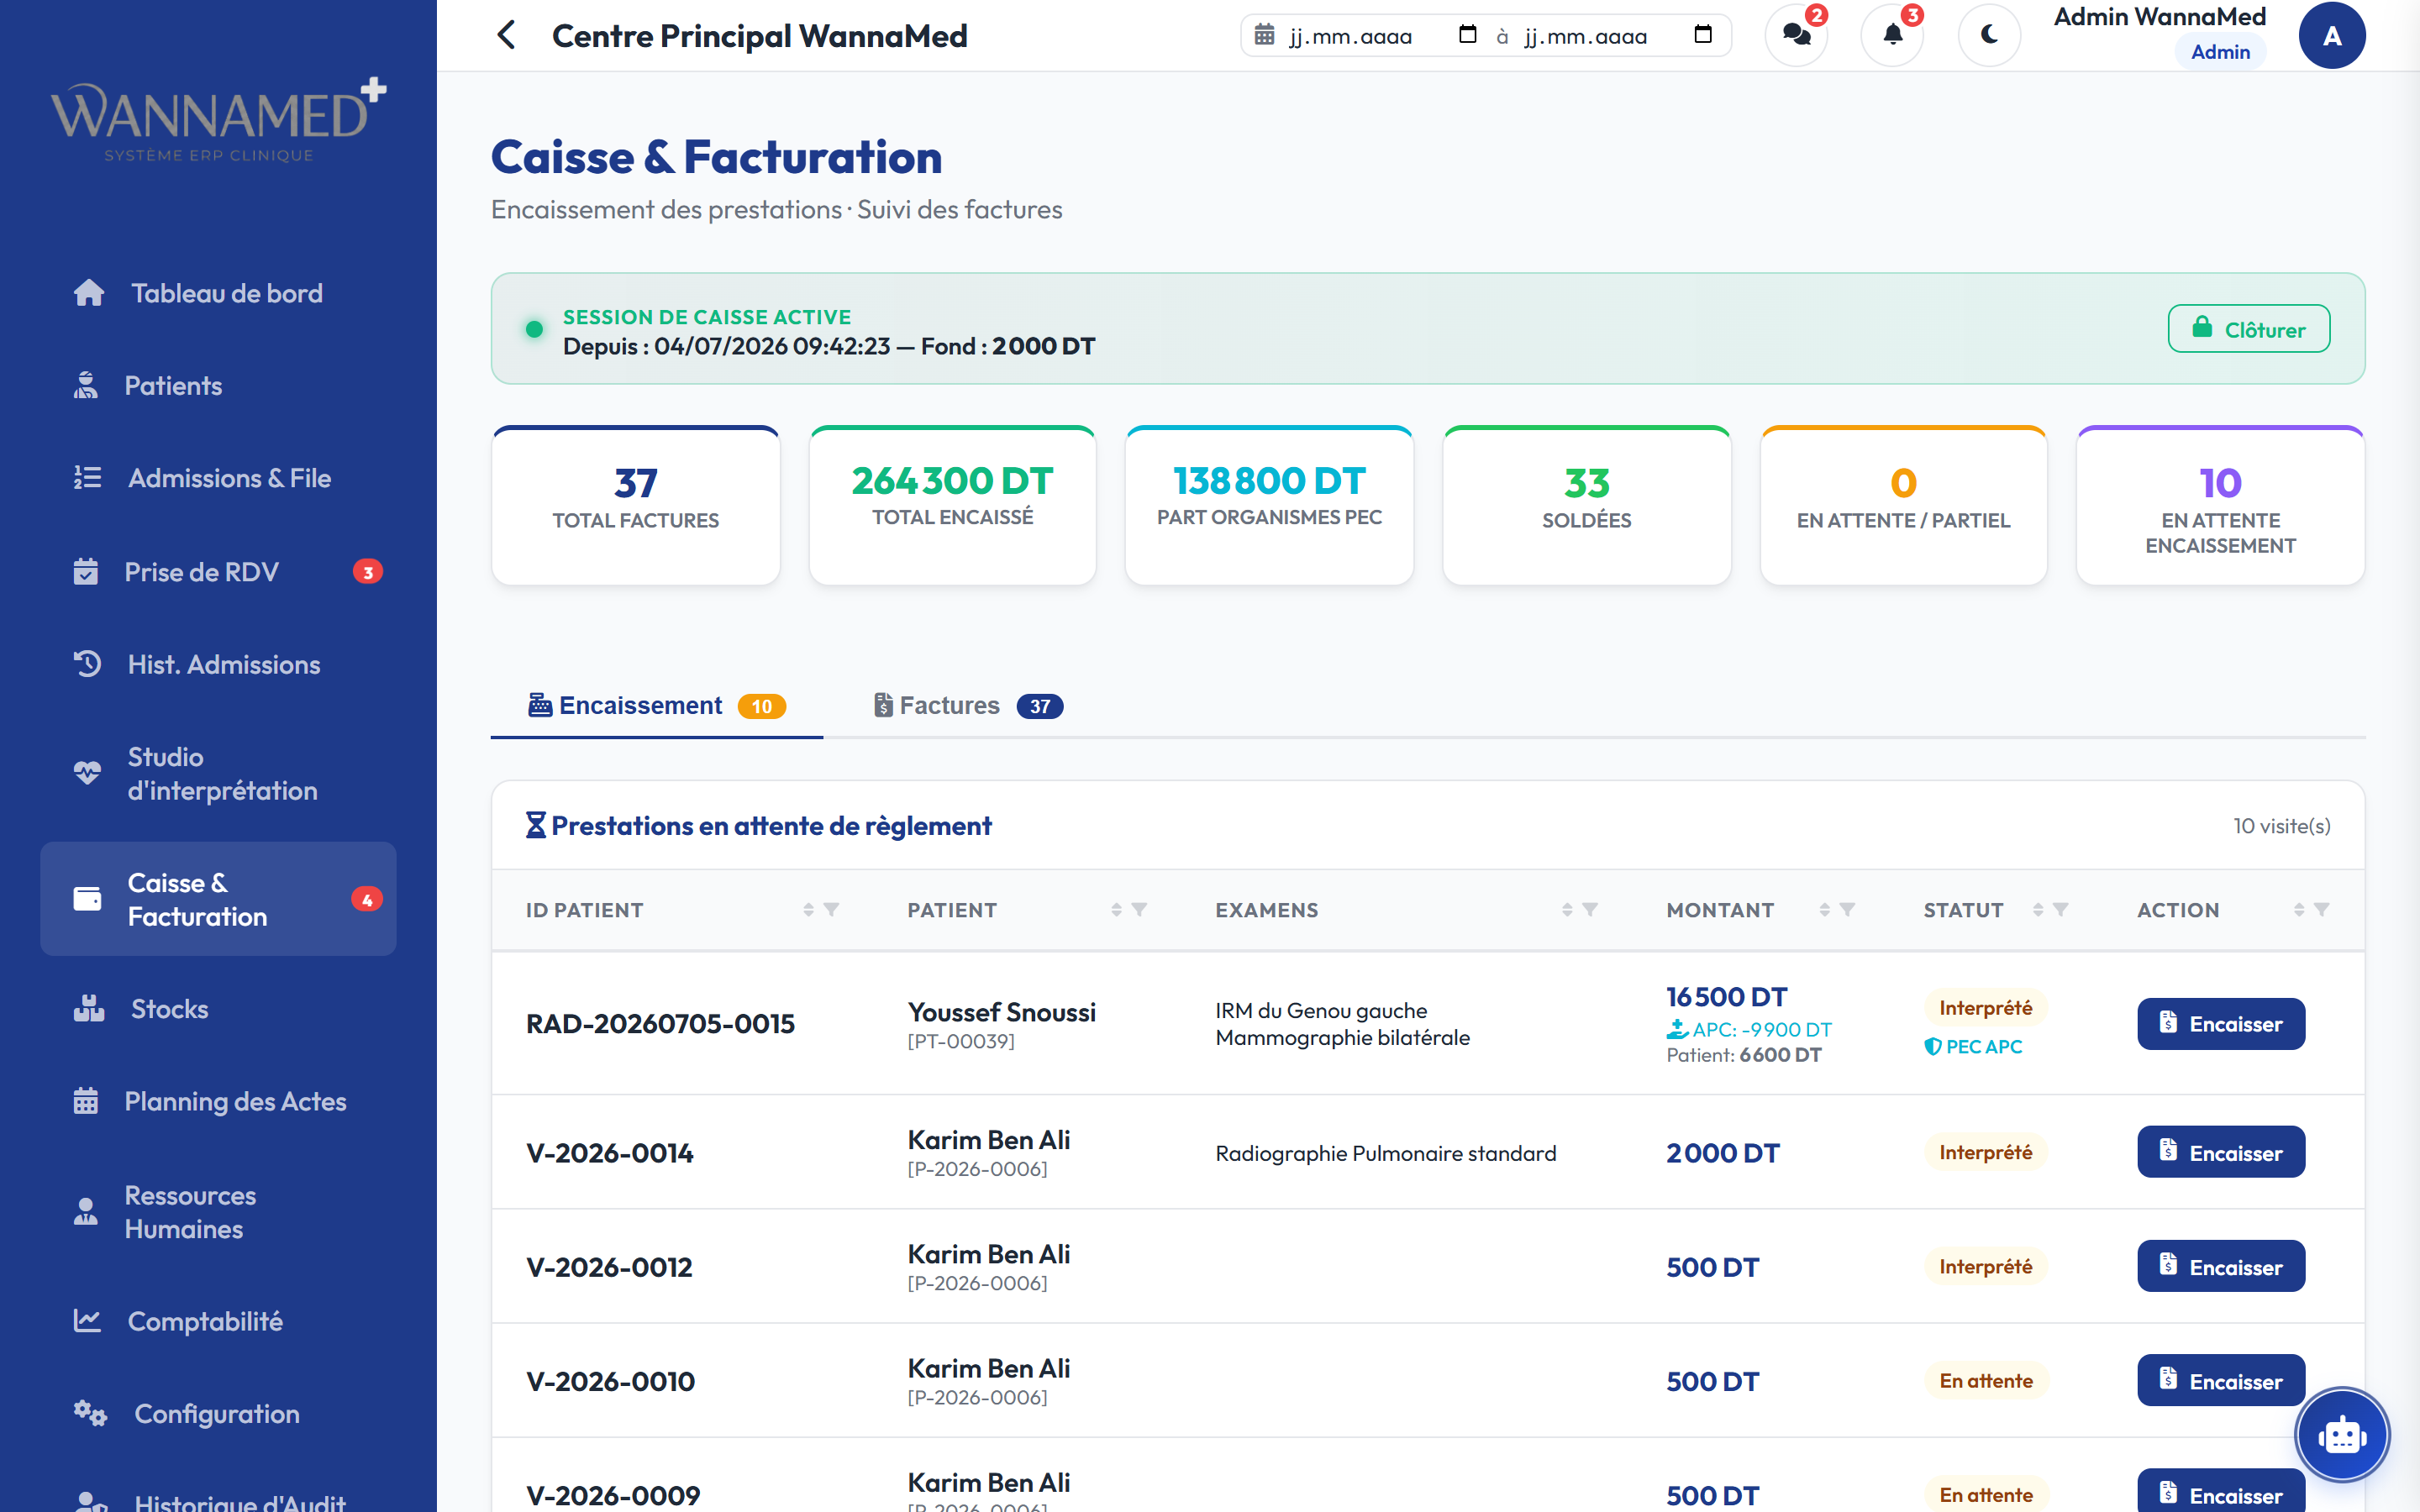Click patient name Youssef Snoussi
2420x1512 pixels.
(1001, 1012)
